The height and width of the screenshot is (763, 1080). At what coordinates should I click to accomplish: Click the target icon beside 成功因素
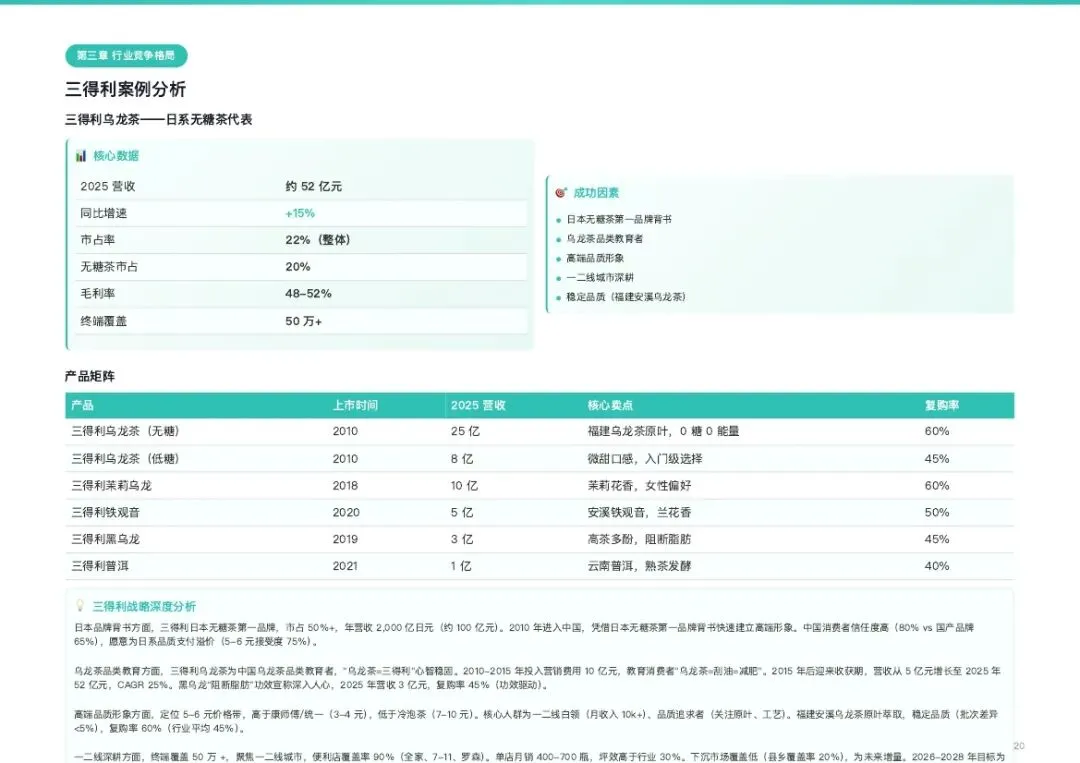coord(561,193)
